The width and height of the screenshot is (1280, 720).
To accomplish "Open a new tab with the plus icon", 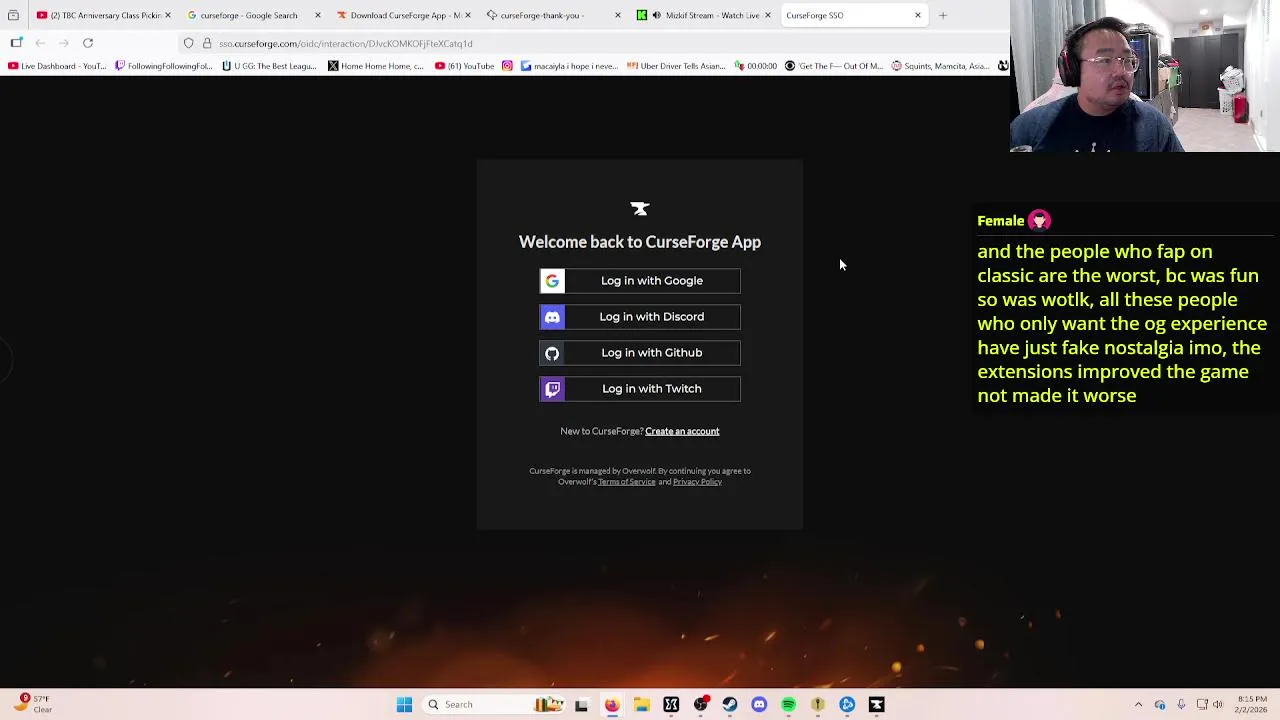I will tap(943, 15).
